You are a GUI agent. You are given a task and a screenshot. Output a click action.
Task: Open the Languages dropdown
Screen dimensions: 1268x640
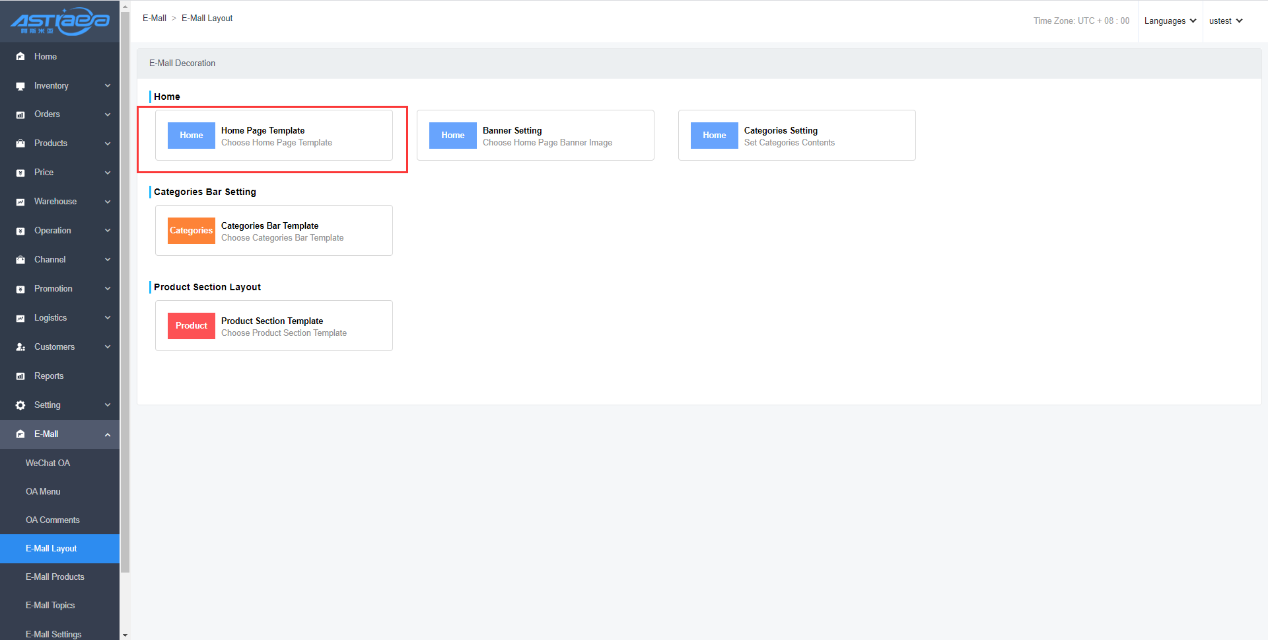click(x=1170, y=21)
